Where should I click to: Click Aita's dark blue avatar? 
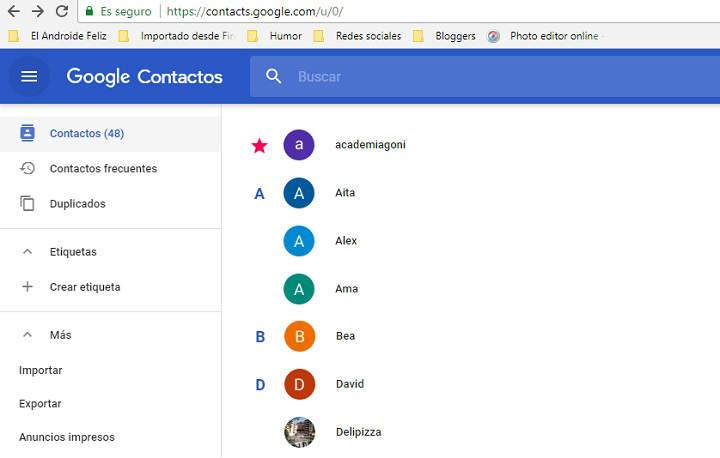pos(299,193)
